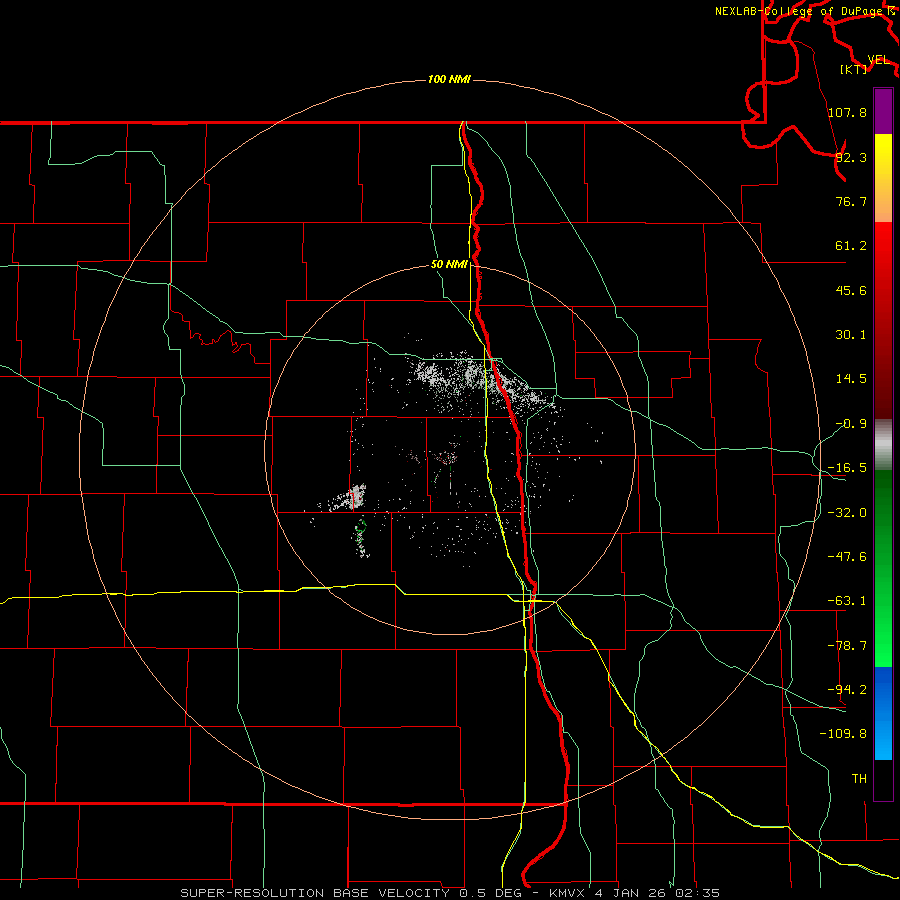Select the 61.2 velocity scale value
900x900 pixels.
[851, 246]
